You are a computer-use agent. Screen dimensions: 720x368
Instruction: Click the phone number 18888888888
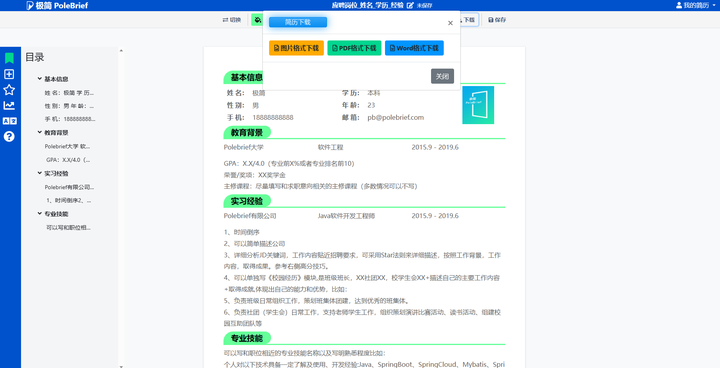273,117
